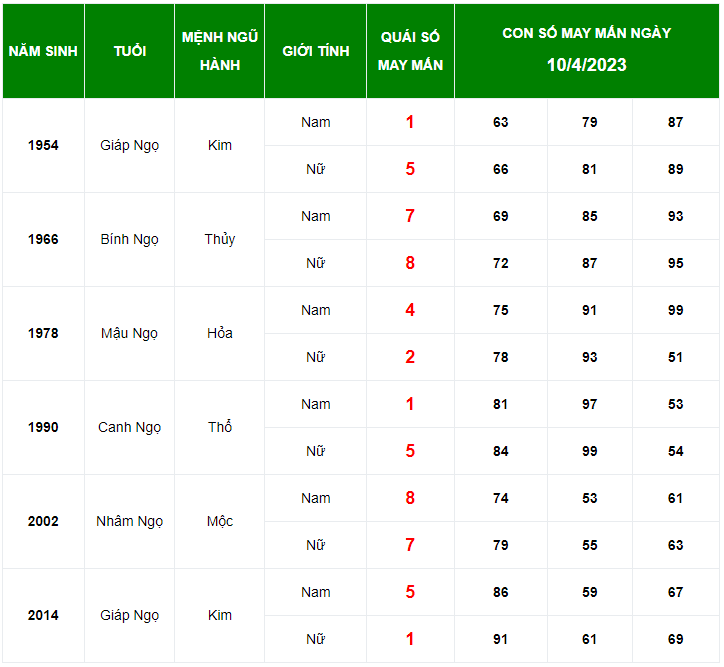Click the Bính Ngọ age cell

(129, 239)
